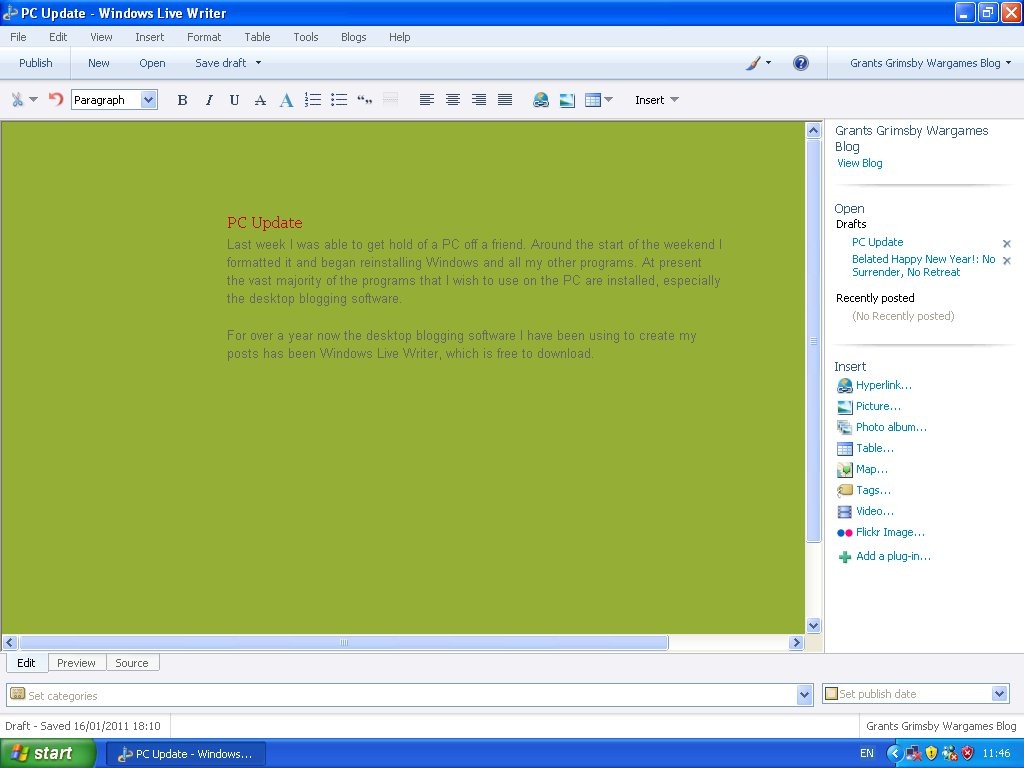Screen dimensions: 1024x768
Task: Apply Strikethrough formatting icon
Action: click(x=260, y=100)
